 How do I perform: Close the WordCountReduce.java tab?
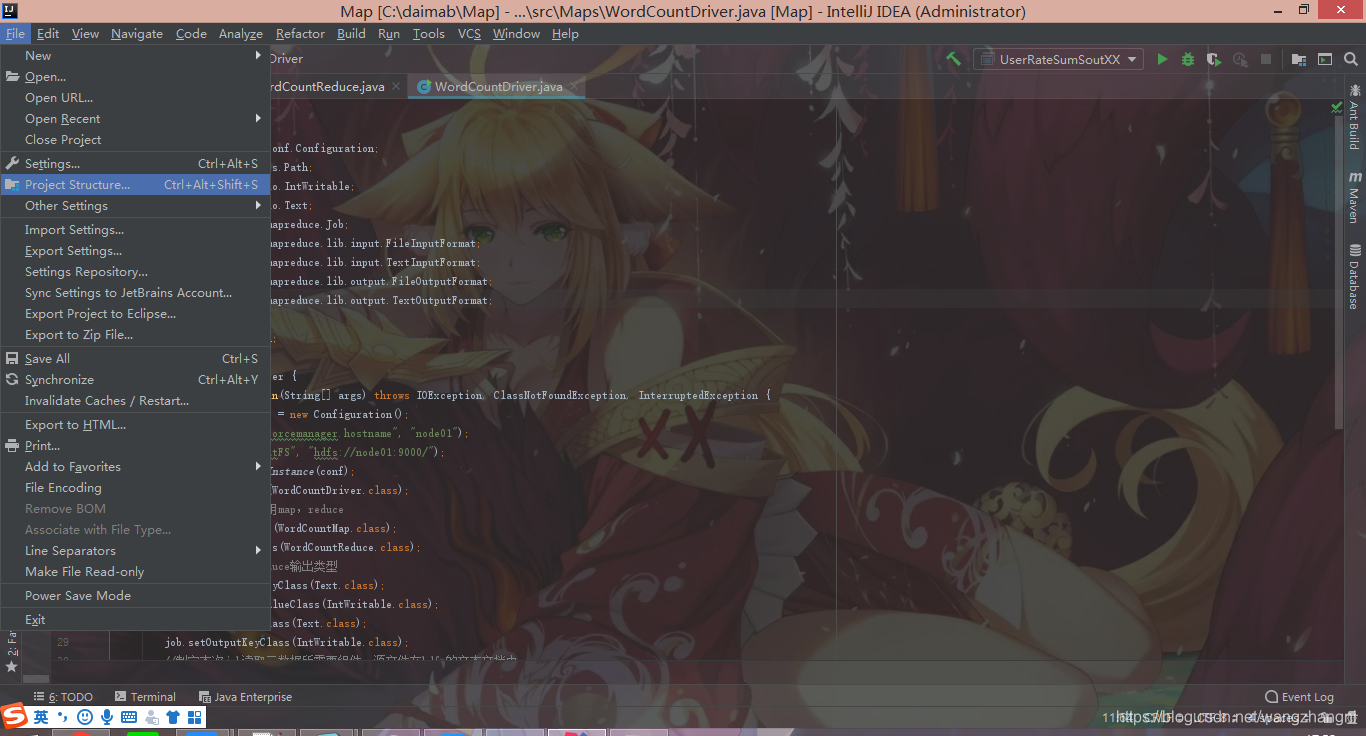[x=396, y=87]
